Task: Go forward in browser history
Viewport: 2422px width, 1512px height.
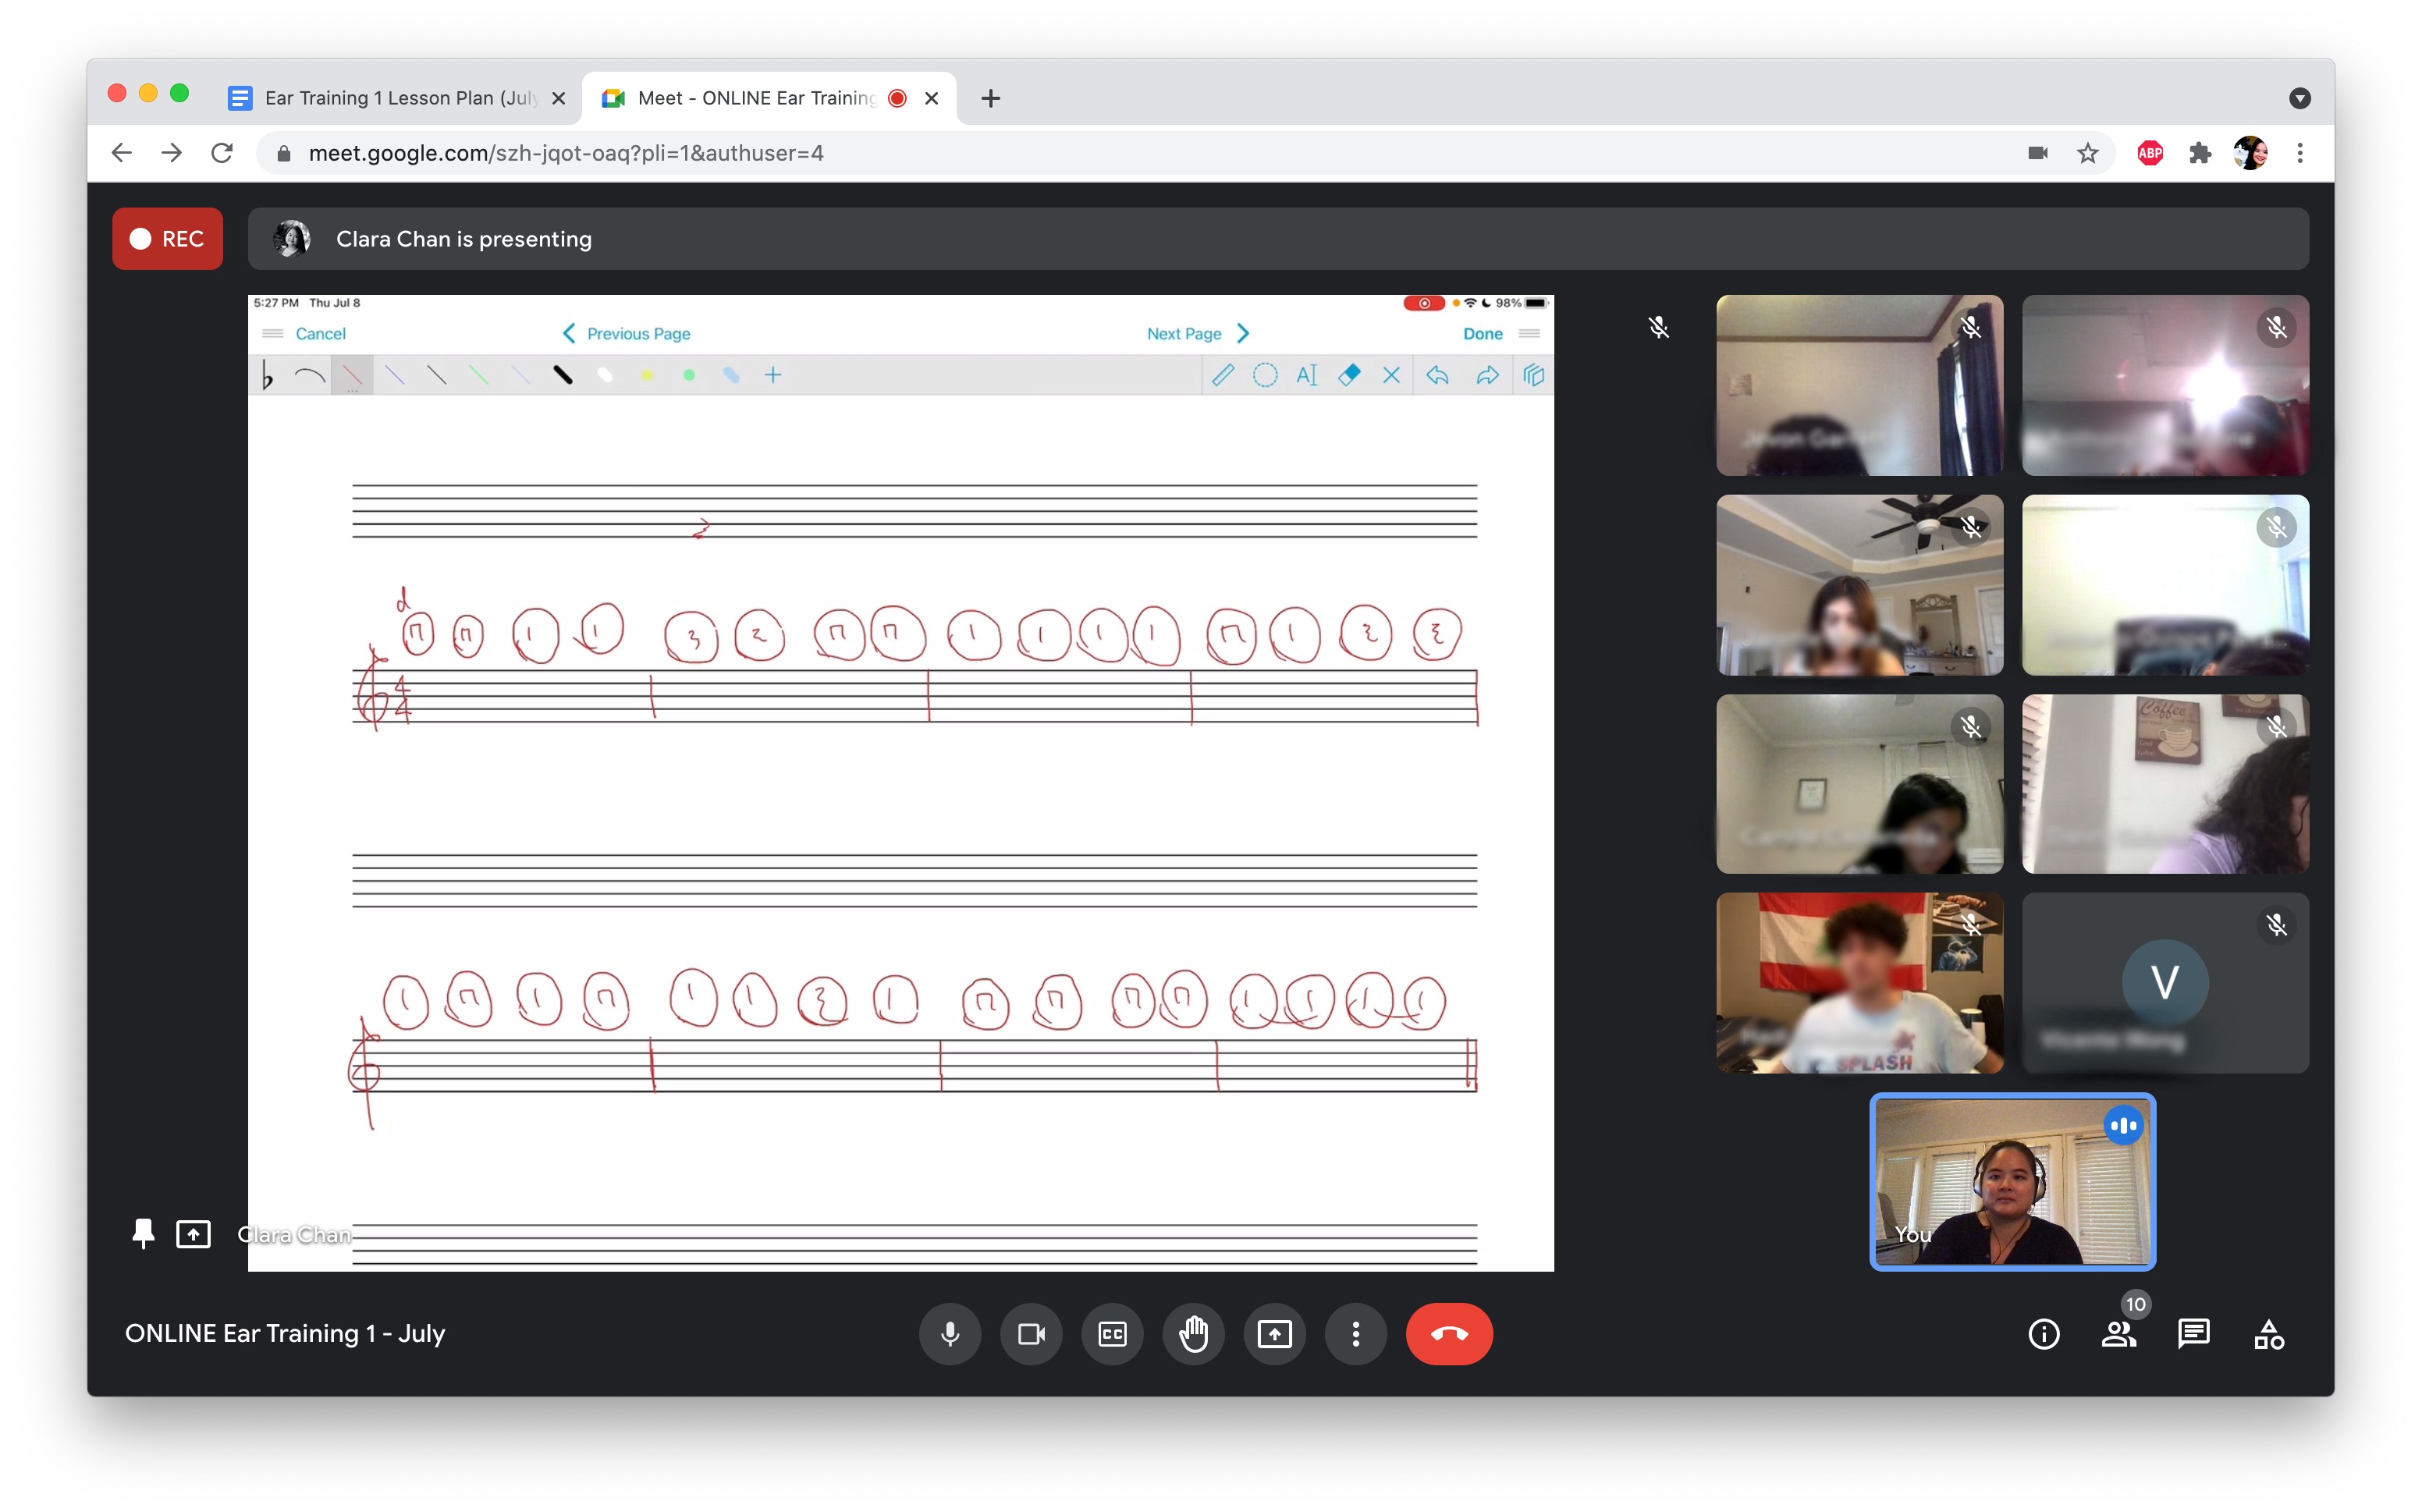Action: click(172, 153)
